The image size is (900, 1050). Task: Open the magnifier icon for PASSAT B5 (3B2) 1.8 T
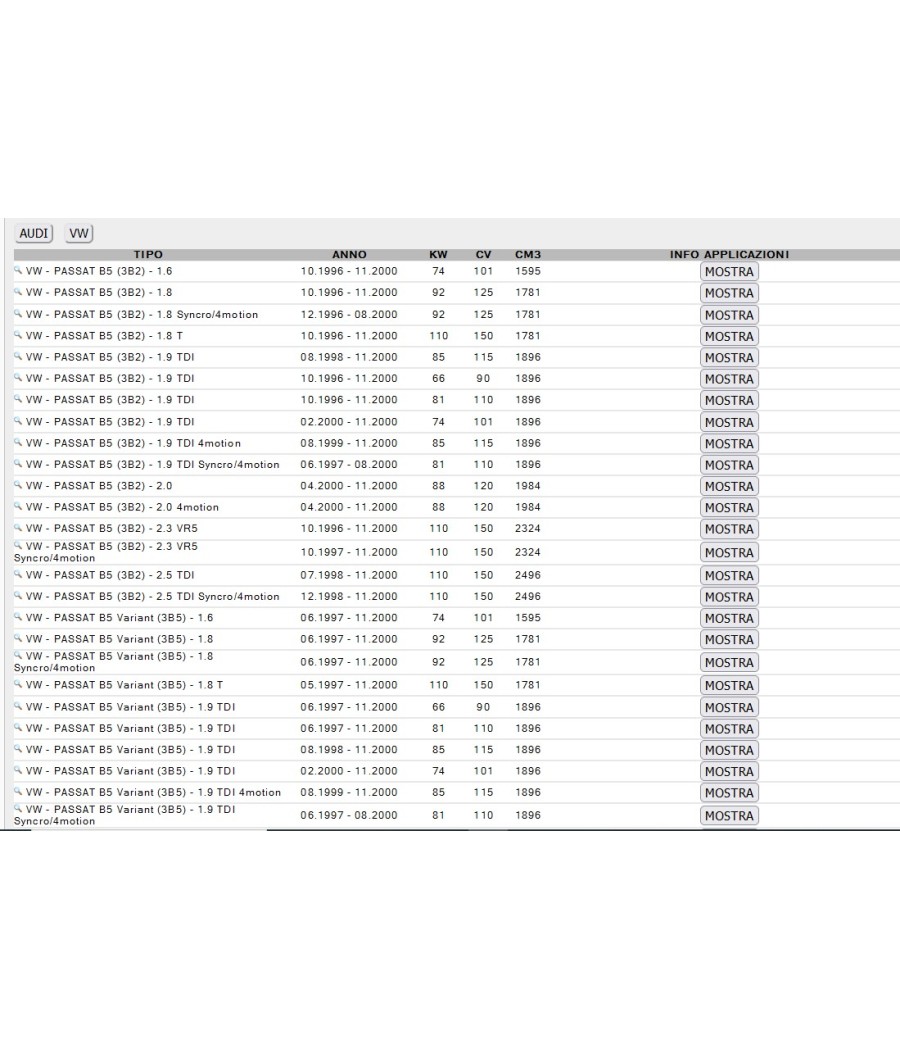(x=18, y=335)
